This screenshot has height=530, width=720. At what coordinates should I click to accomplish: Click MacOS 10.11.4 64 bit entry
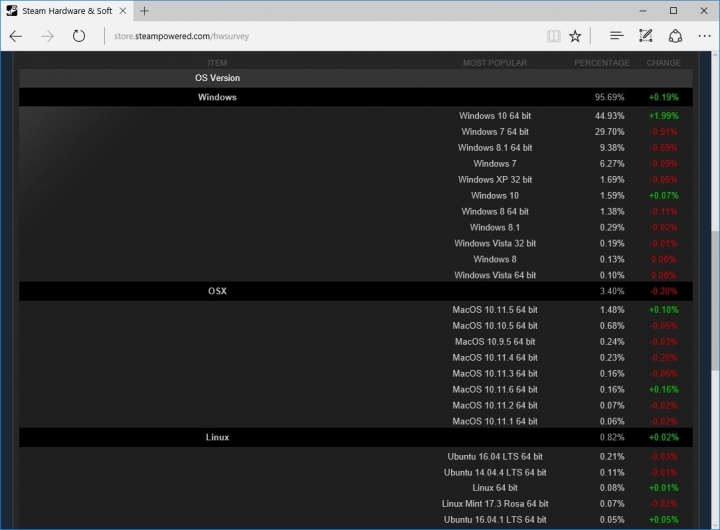click(x=495, y=358)
